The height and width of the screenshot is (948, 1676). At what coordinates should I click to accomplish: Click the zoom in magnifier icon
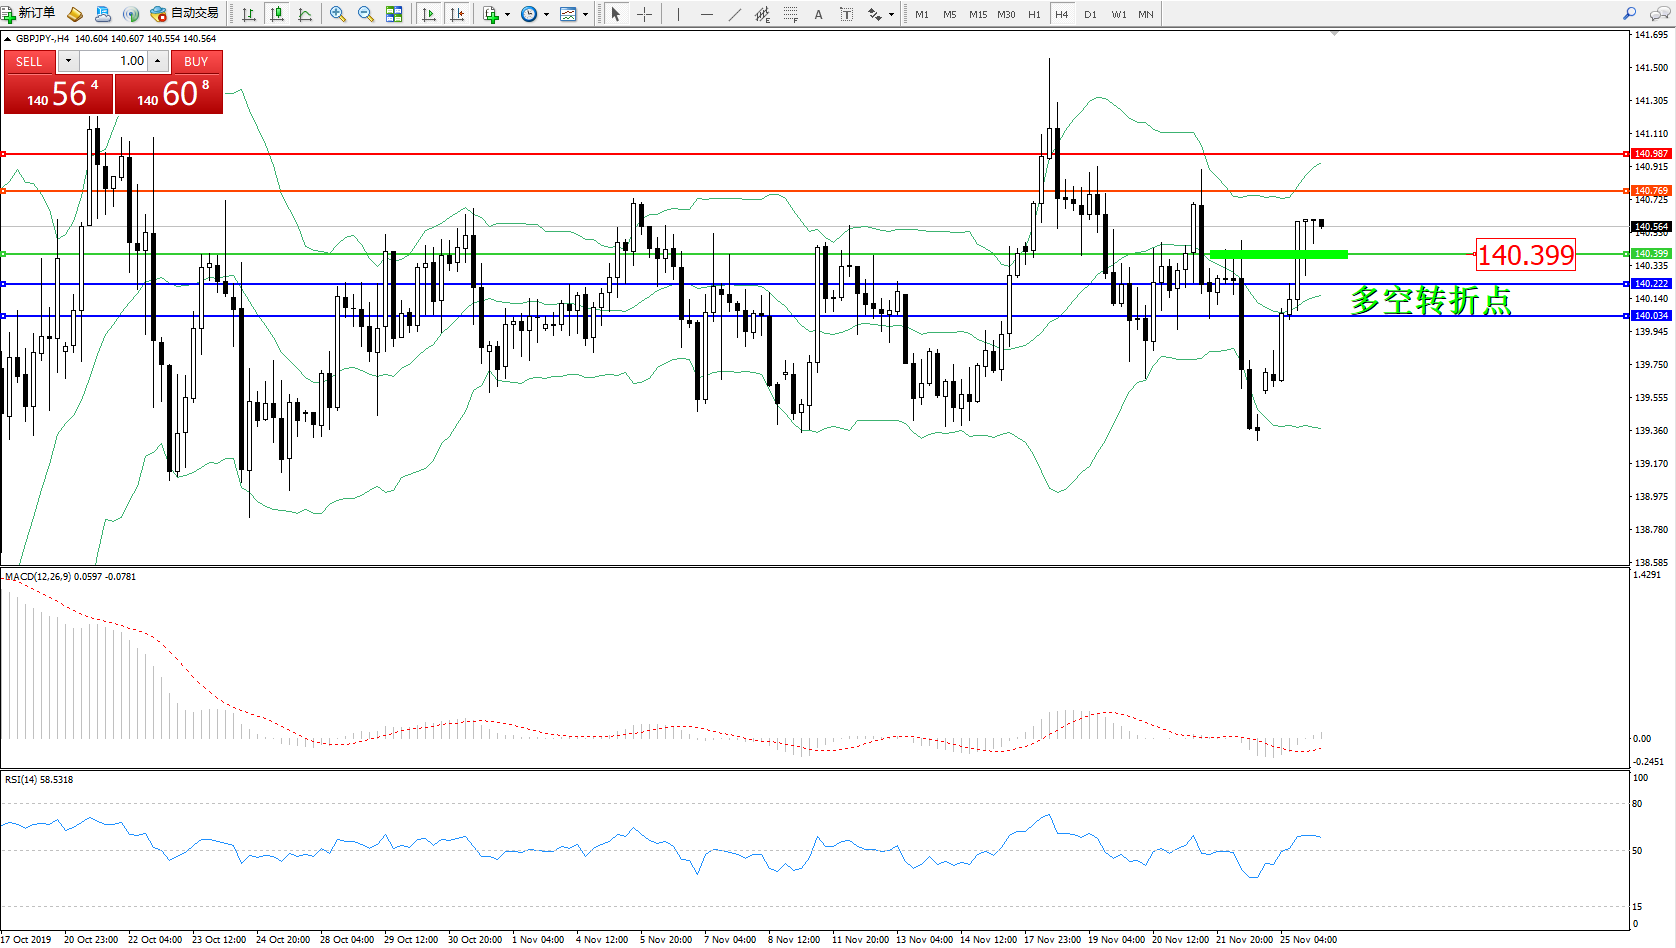[338, 14]
